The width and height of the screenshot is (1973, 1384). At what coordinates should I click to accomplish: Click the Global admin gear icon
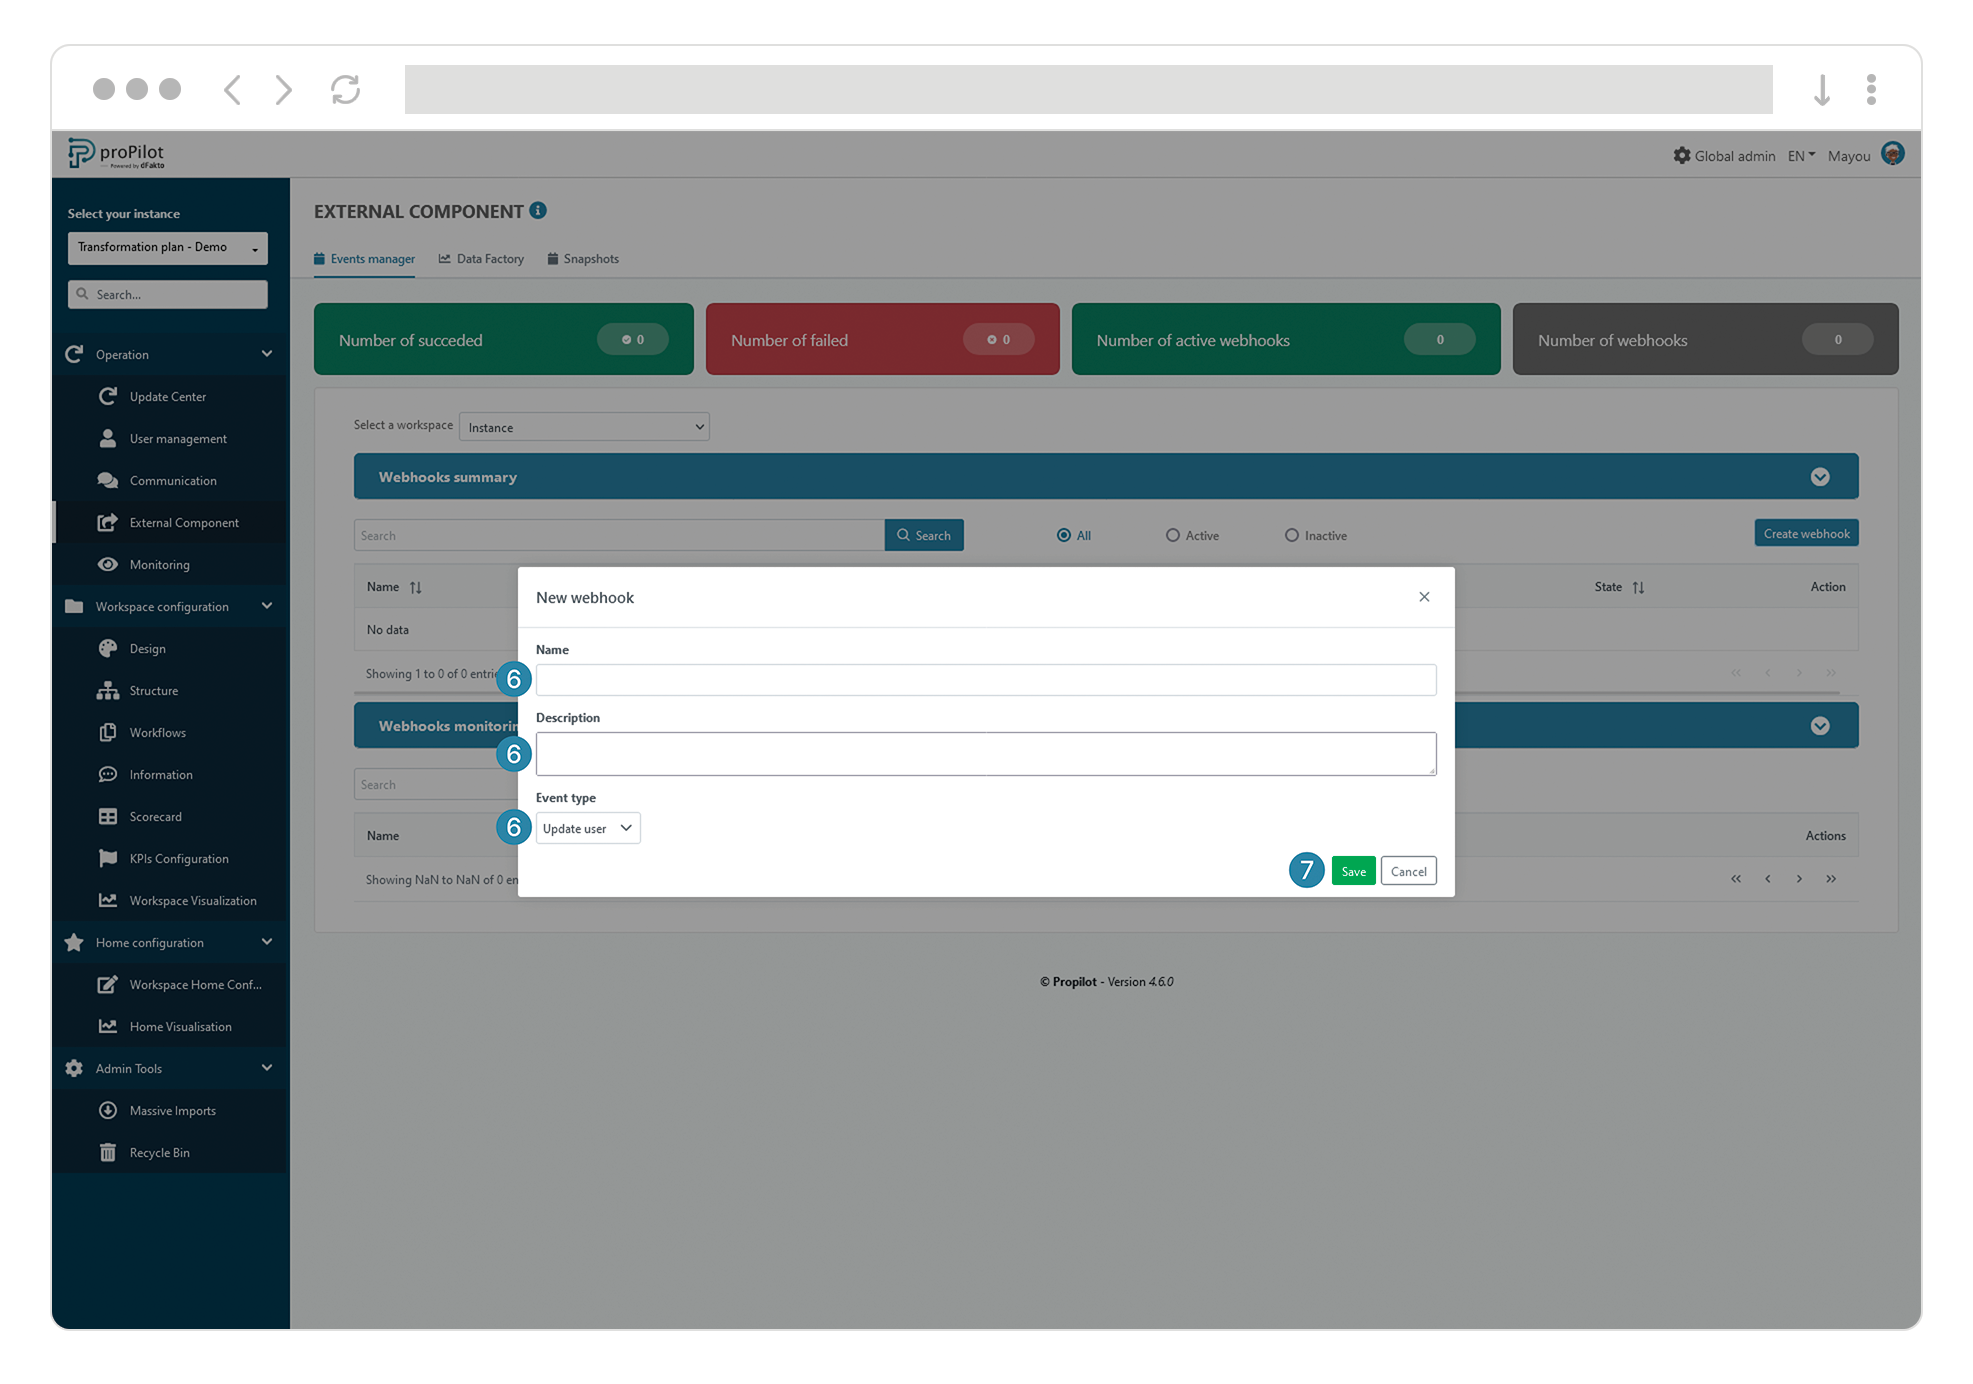click(x=1682, y=155)
